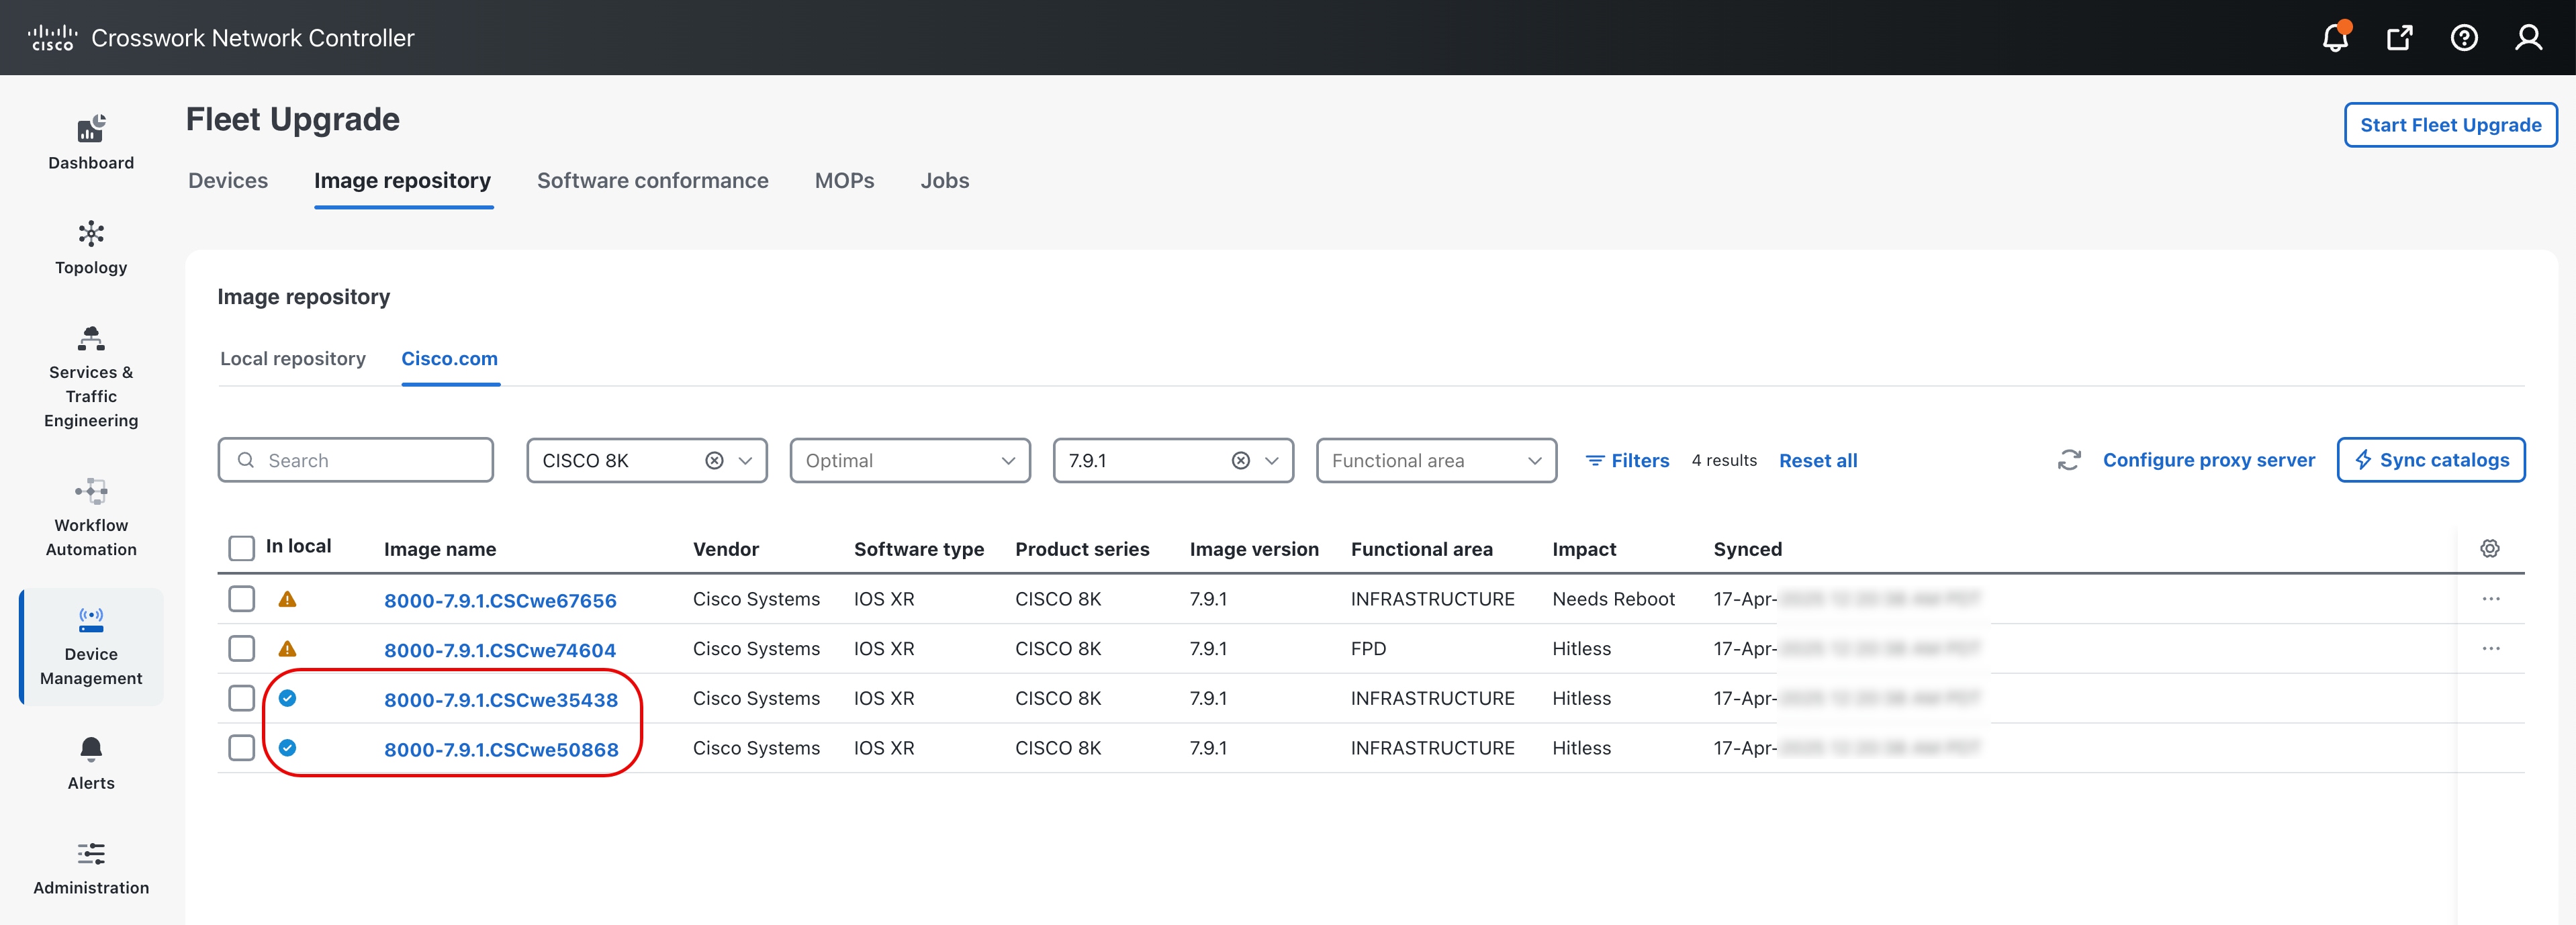
Task: Open the Optimal filter dropdown
Action: pos(909,460)
